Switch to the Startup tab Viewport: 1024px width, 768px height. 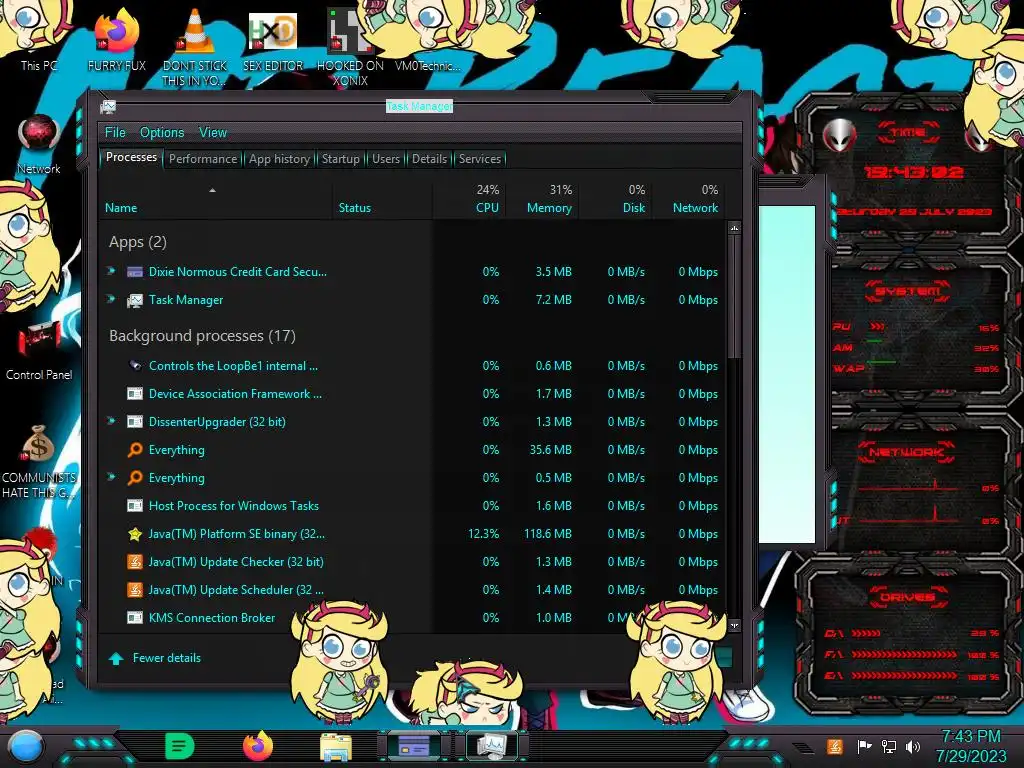tap(340, 159)
